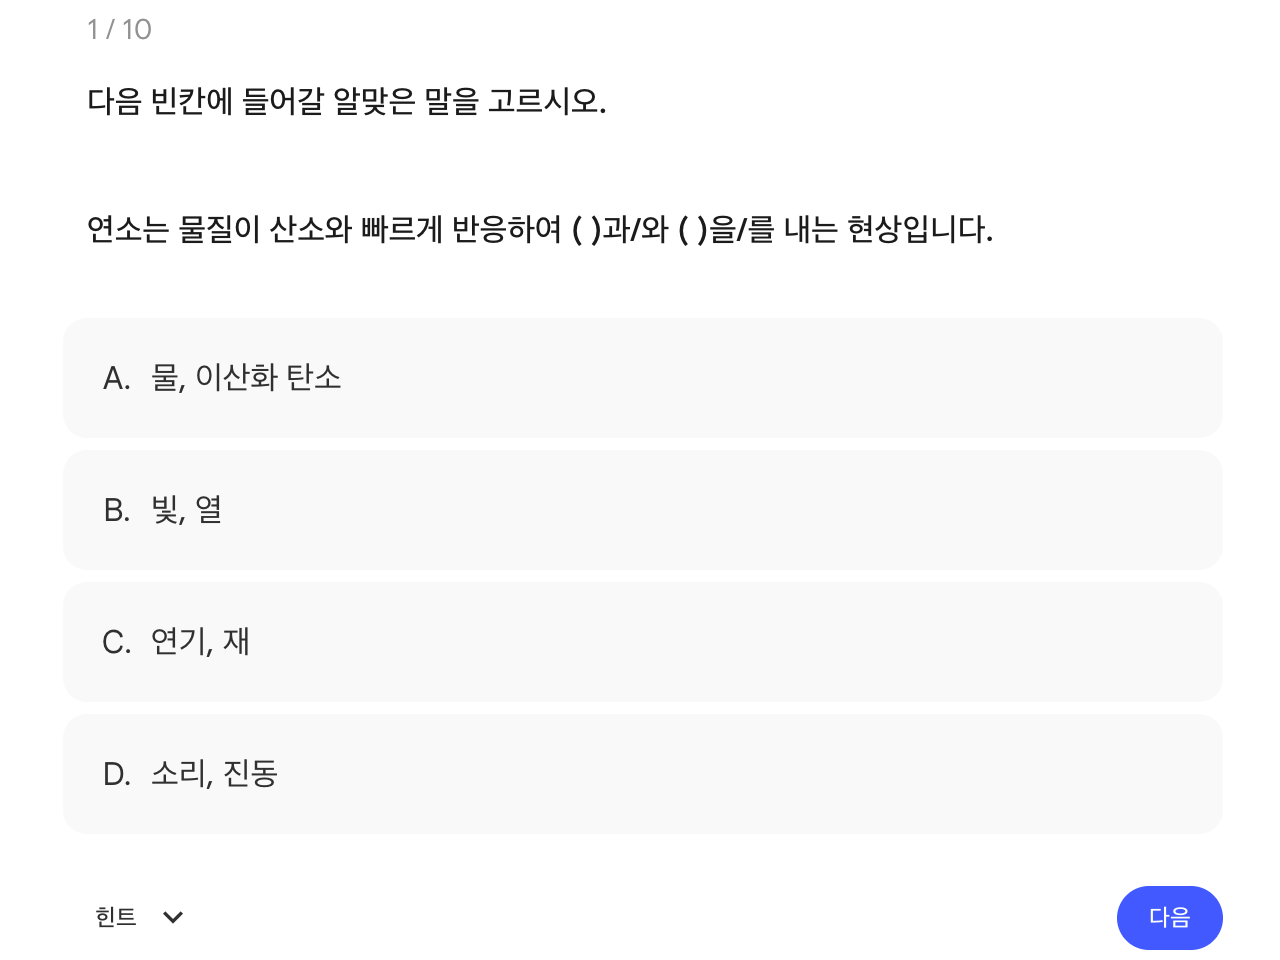Click the letter label A.
This screenshot has width=1280, height=960.
(x=116, y=379)
